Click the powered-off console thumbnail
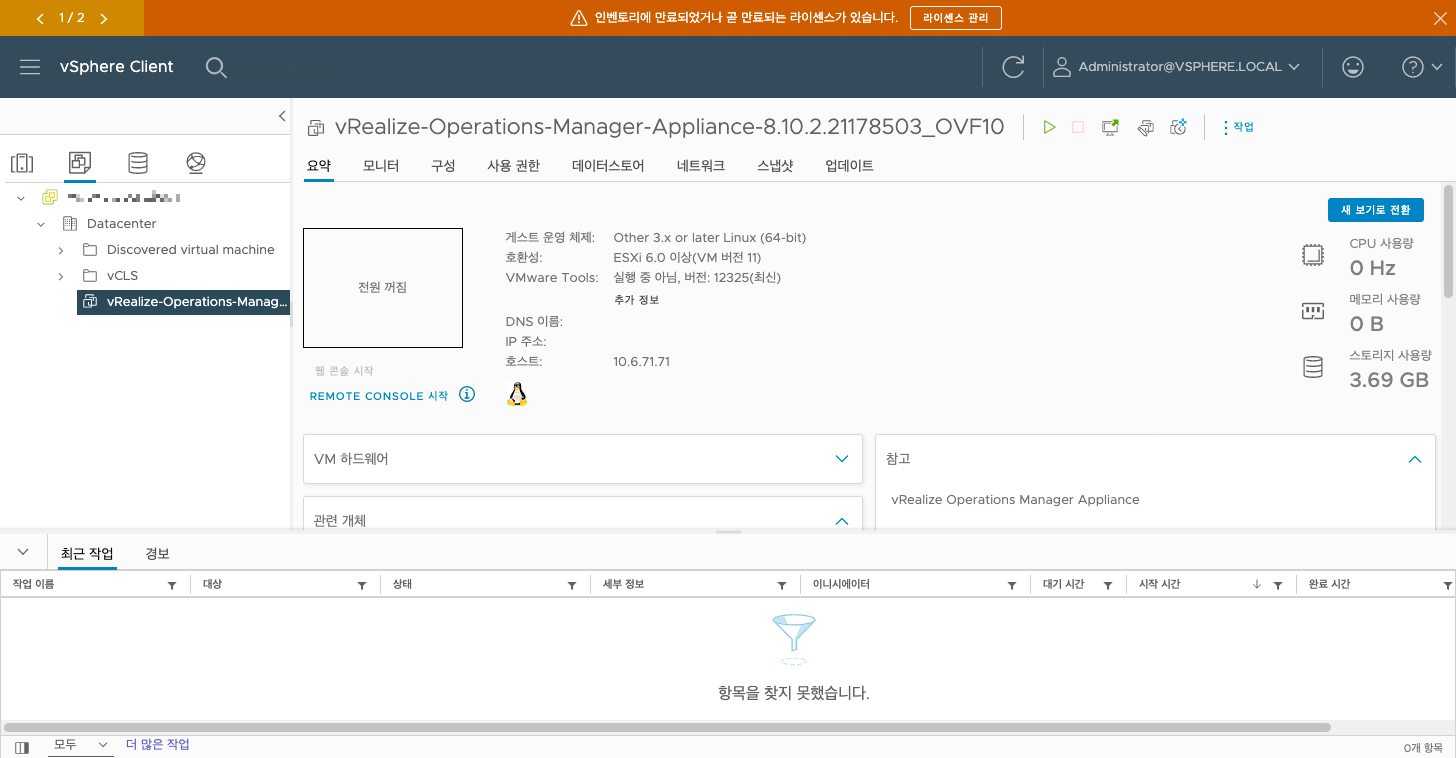This screenshot has width=1456, height=758. 383,288
